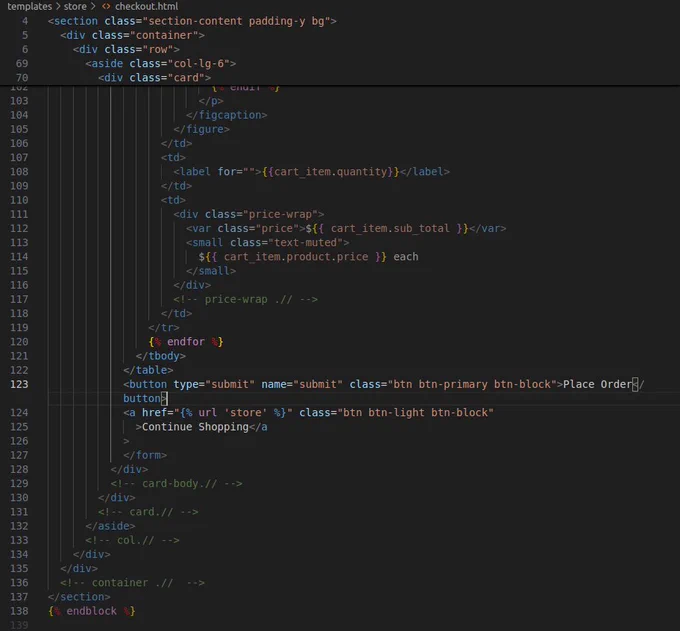This screenshot has width=680, height=631.
Task: Click the type="submit" attribute
Action: 214,384
